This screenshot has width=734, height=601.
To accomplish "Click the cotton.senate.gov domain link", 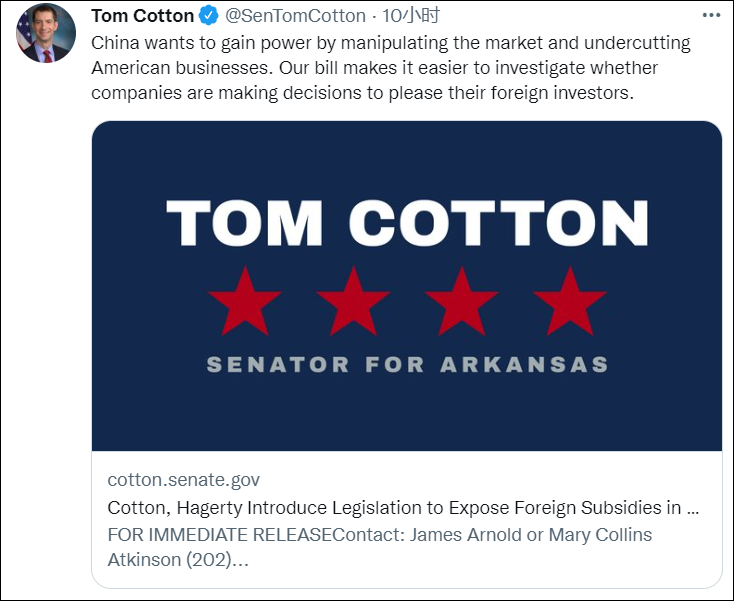I will (x=183, y=480).
